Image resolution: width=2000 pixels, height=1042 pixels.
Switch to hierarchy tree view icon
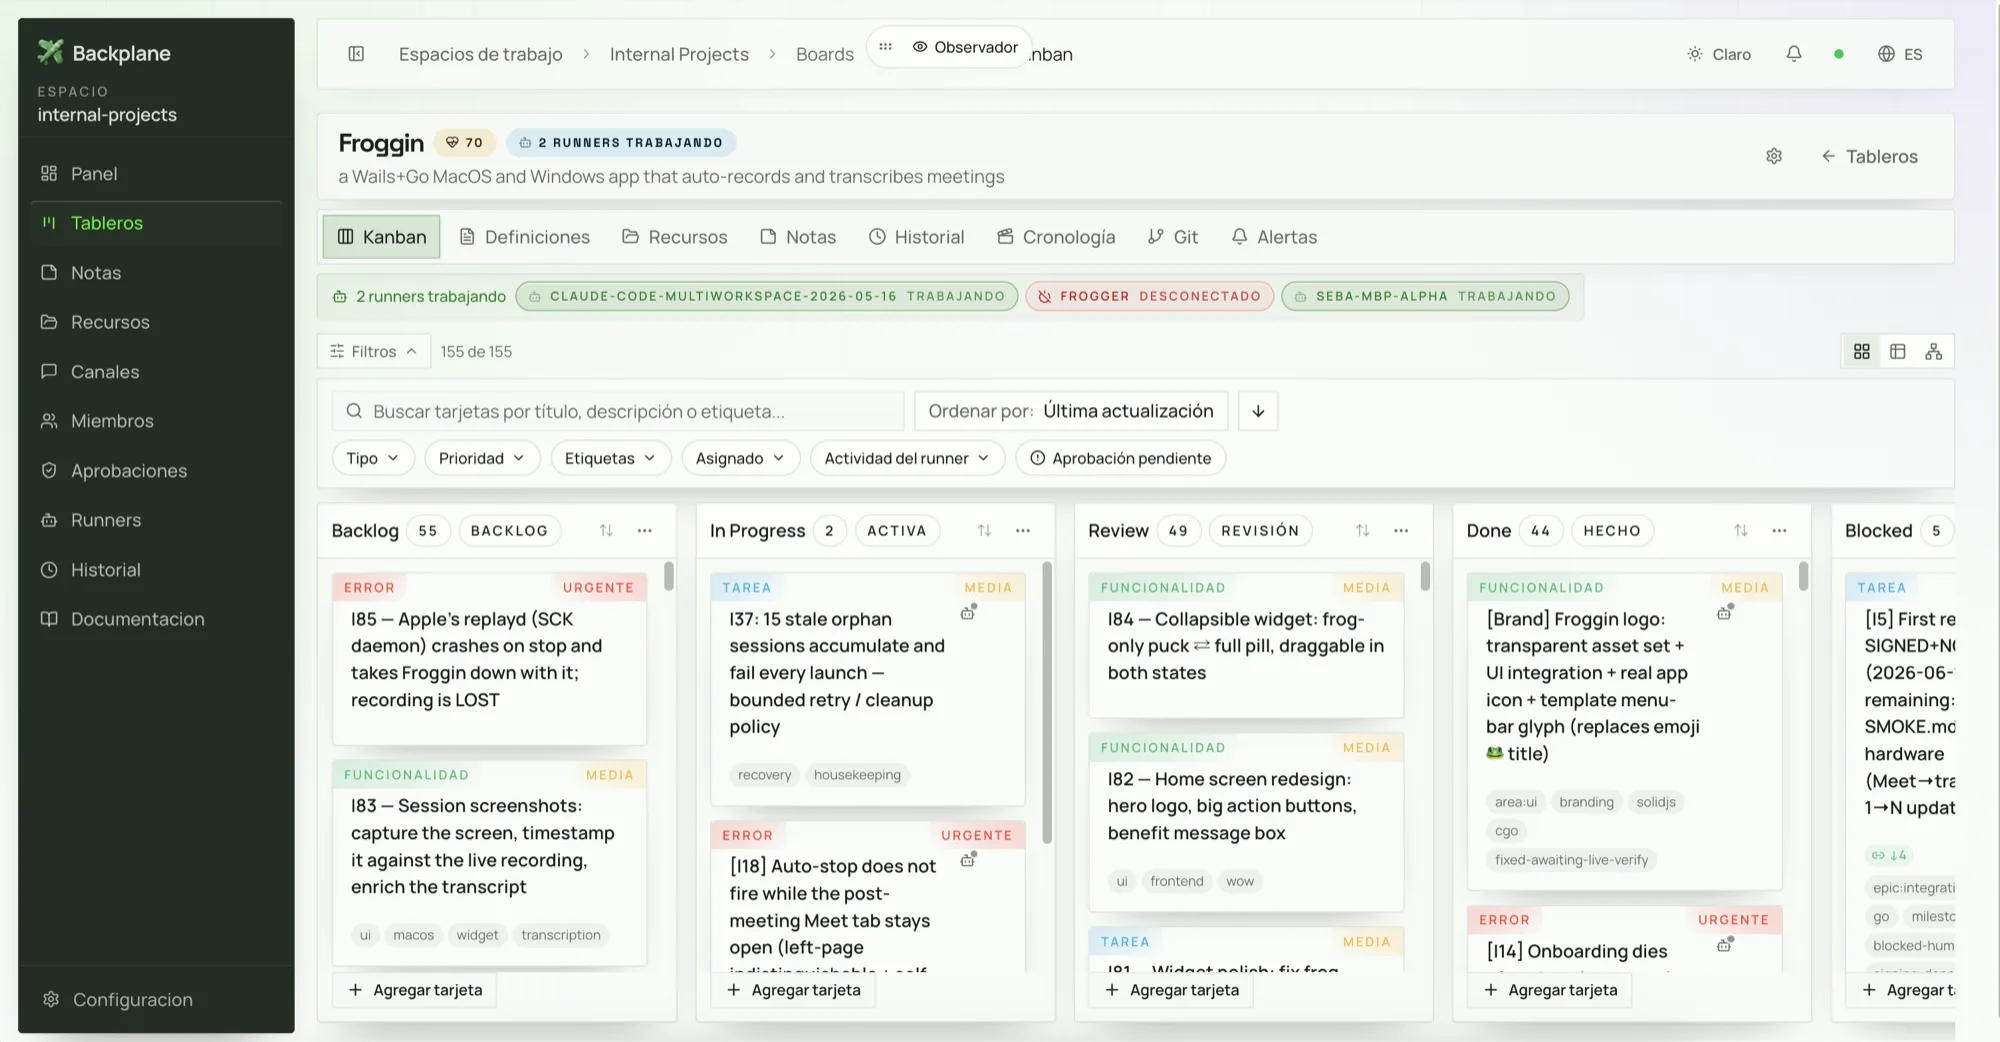click(1934, 352)
